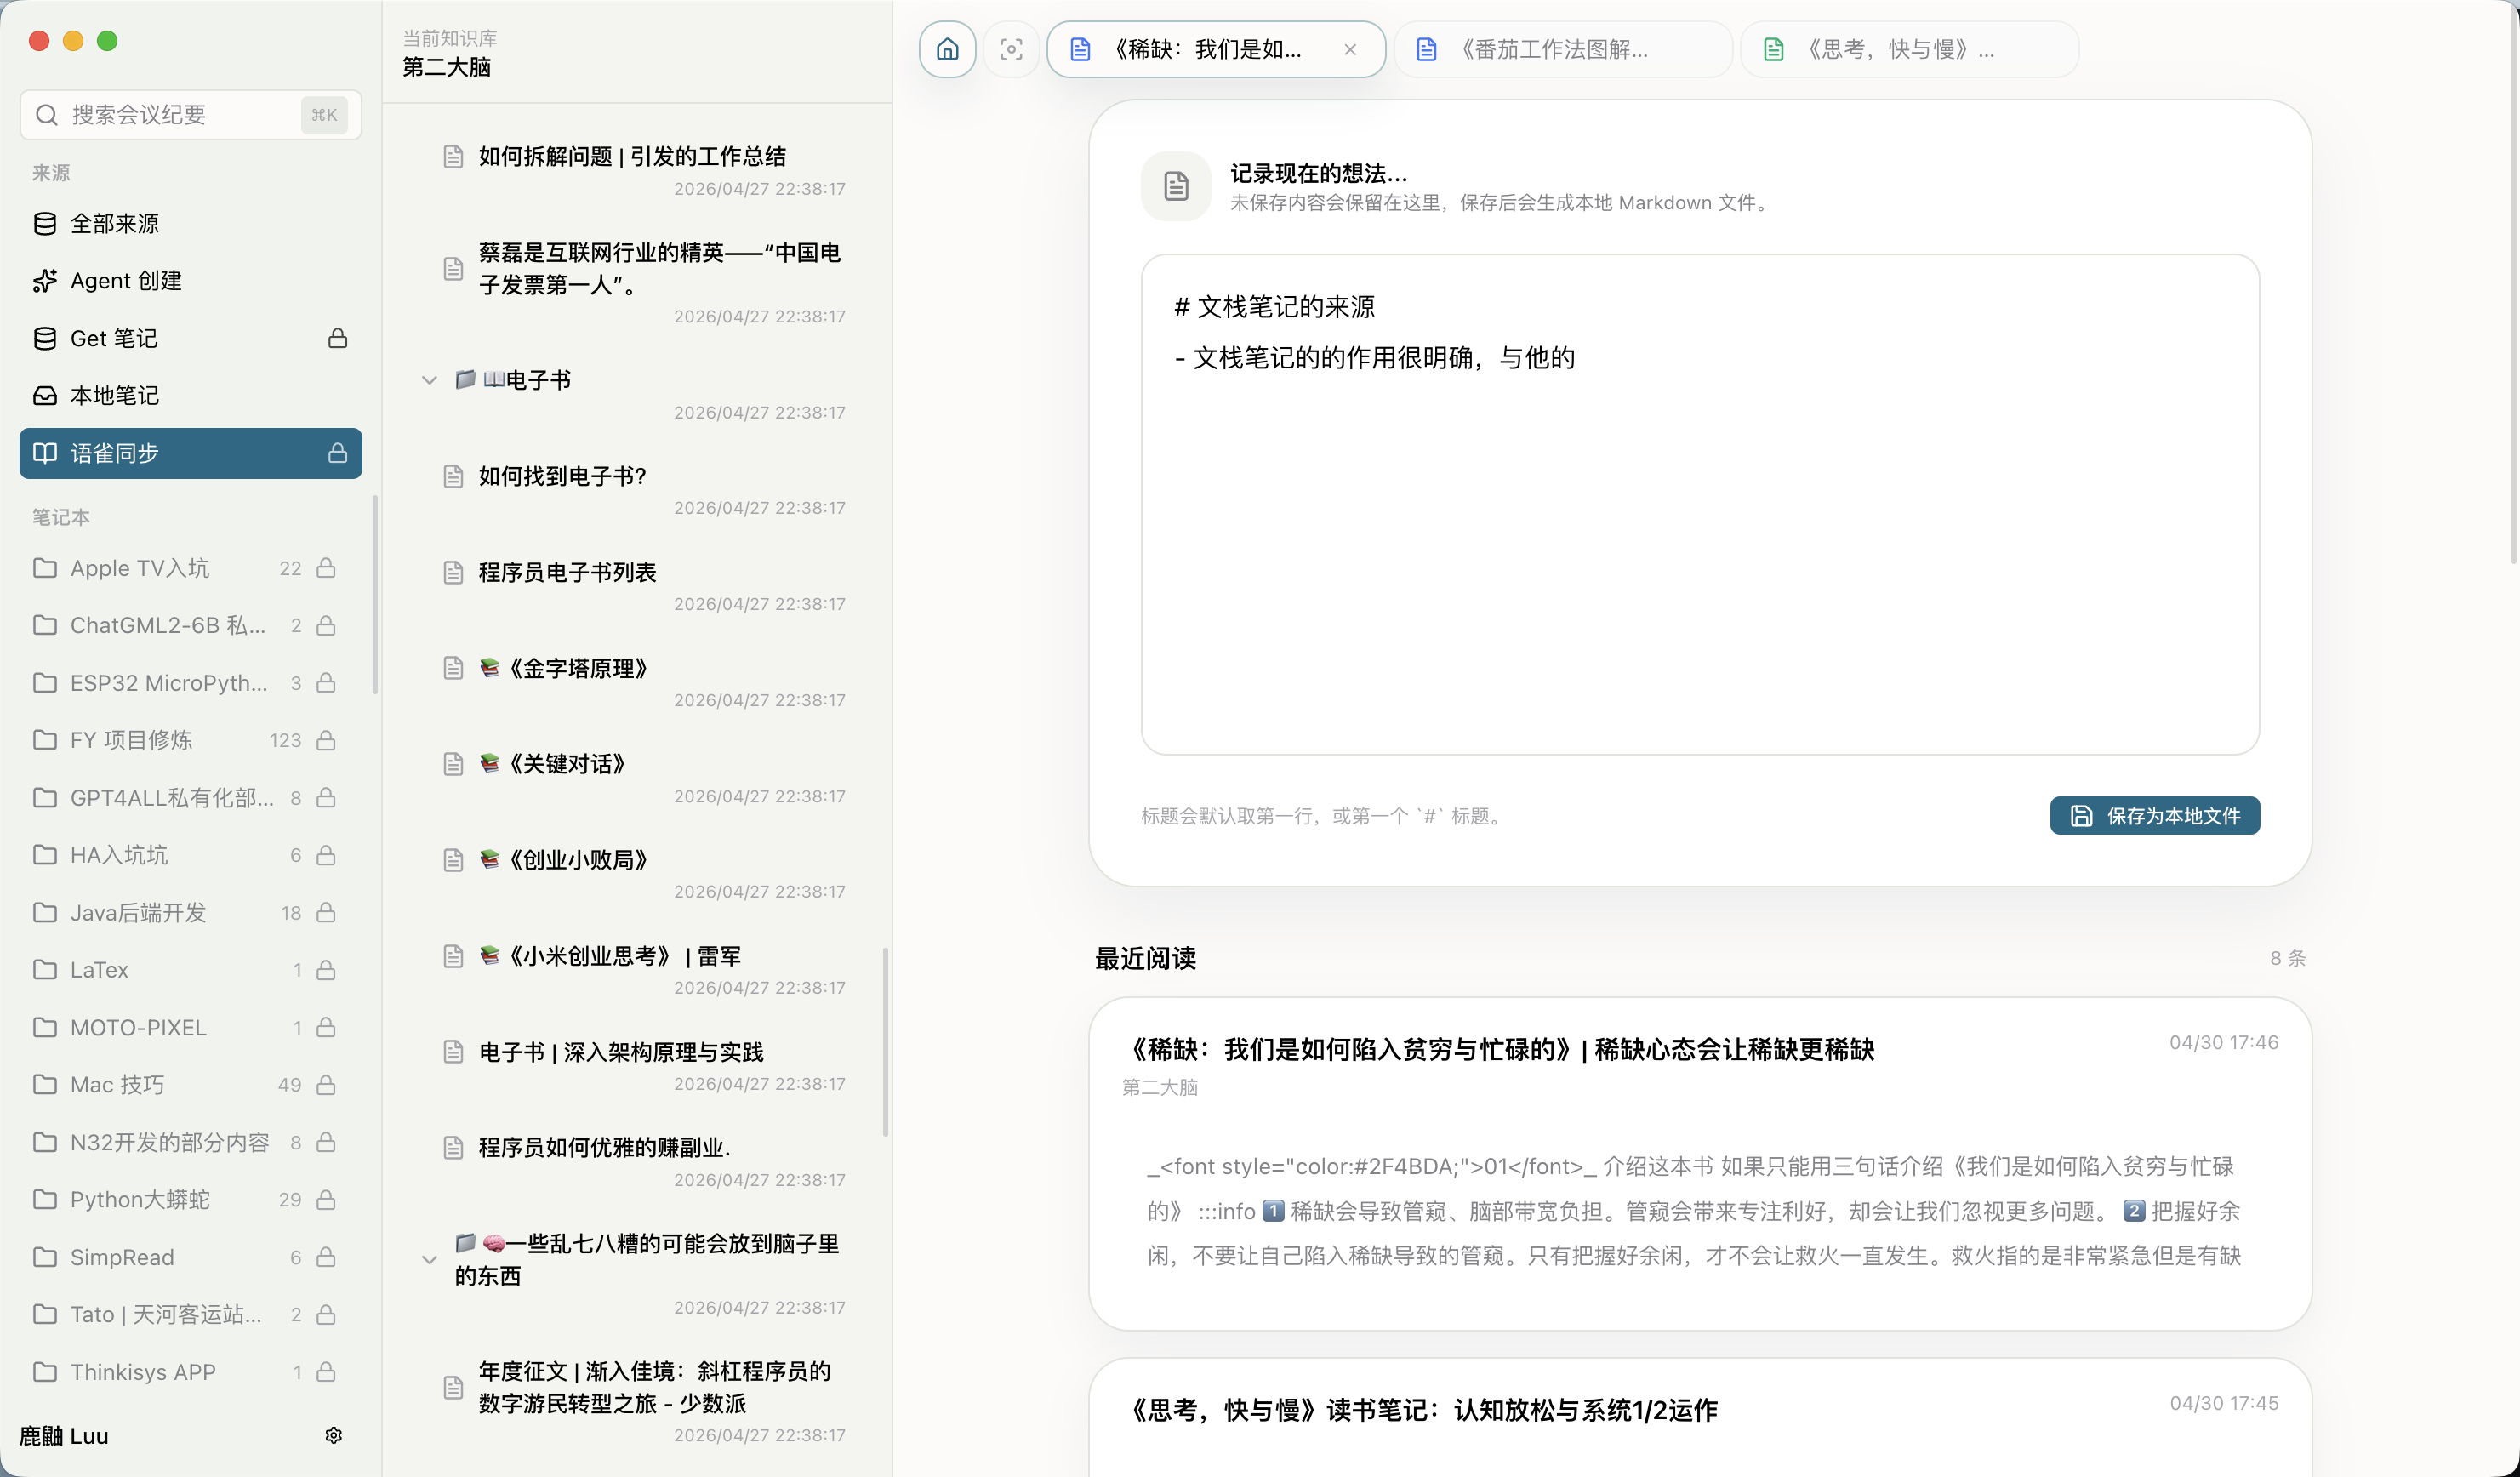This screenshot has height=1477, width=2520.
Task: Click the green document icon in 《思考，快与慢》 tab
Action: [1773, 49]
